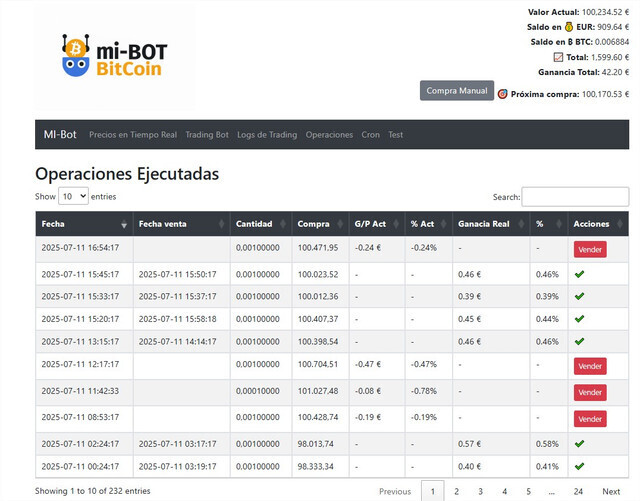Image resolution: width=640 pixels, height=501 pixels.
Task: Click the chart icon next to Total
Action: click(558, 57)
